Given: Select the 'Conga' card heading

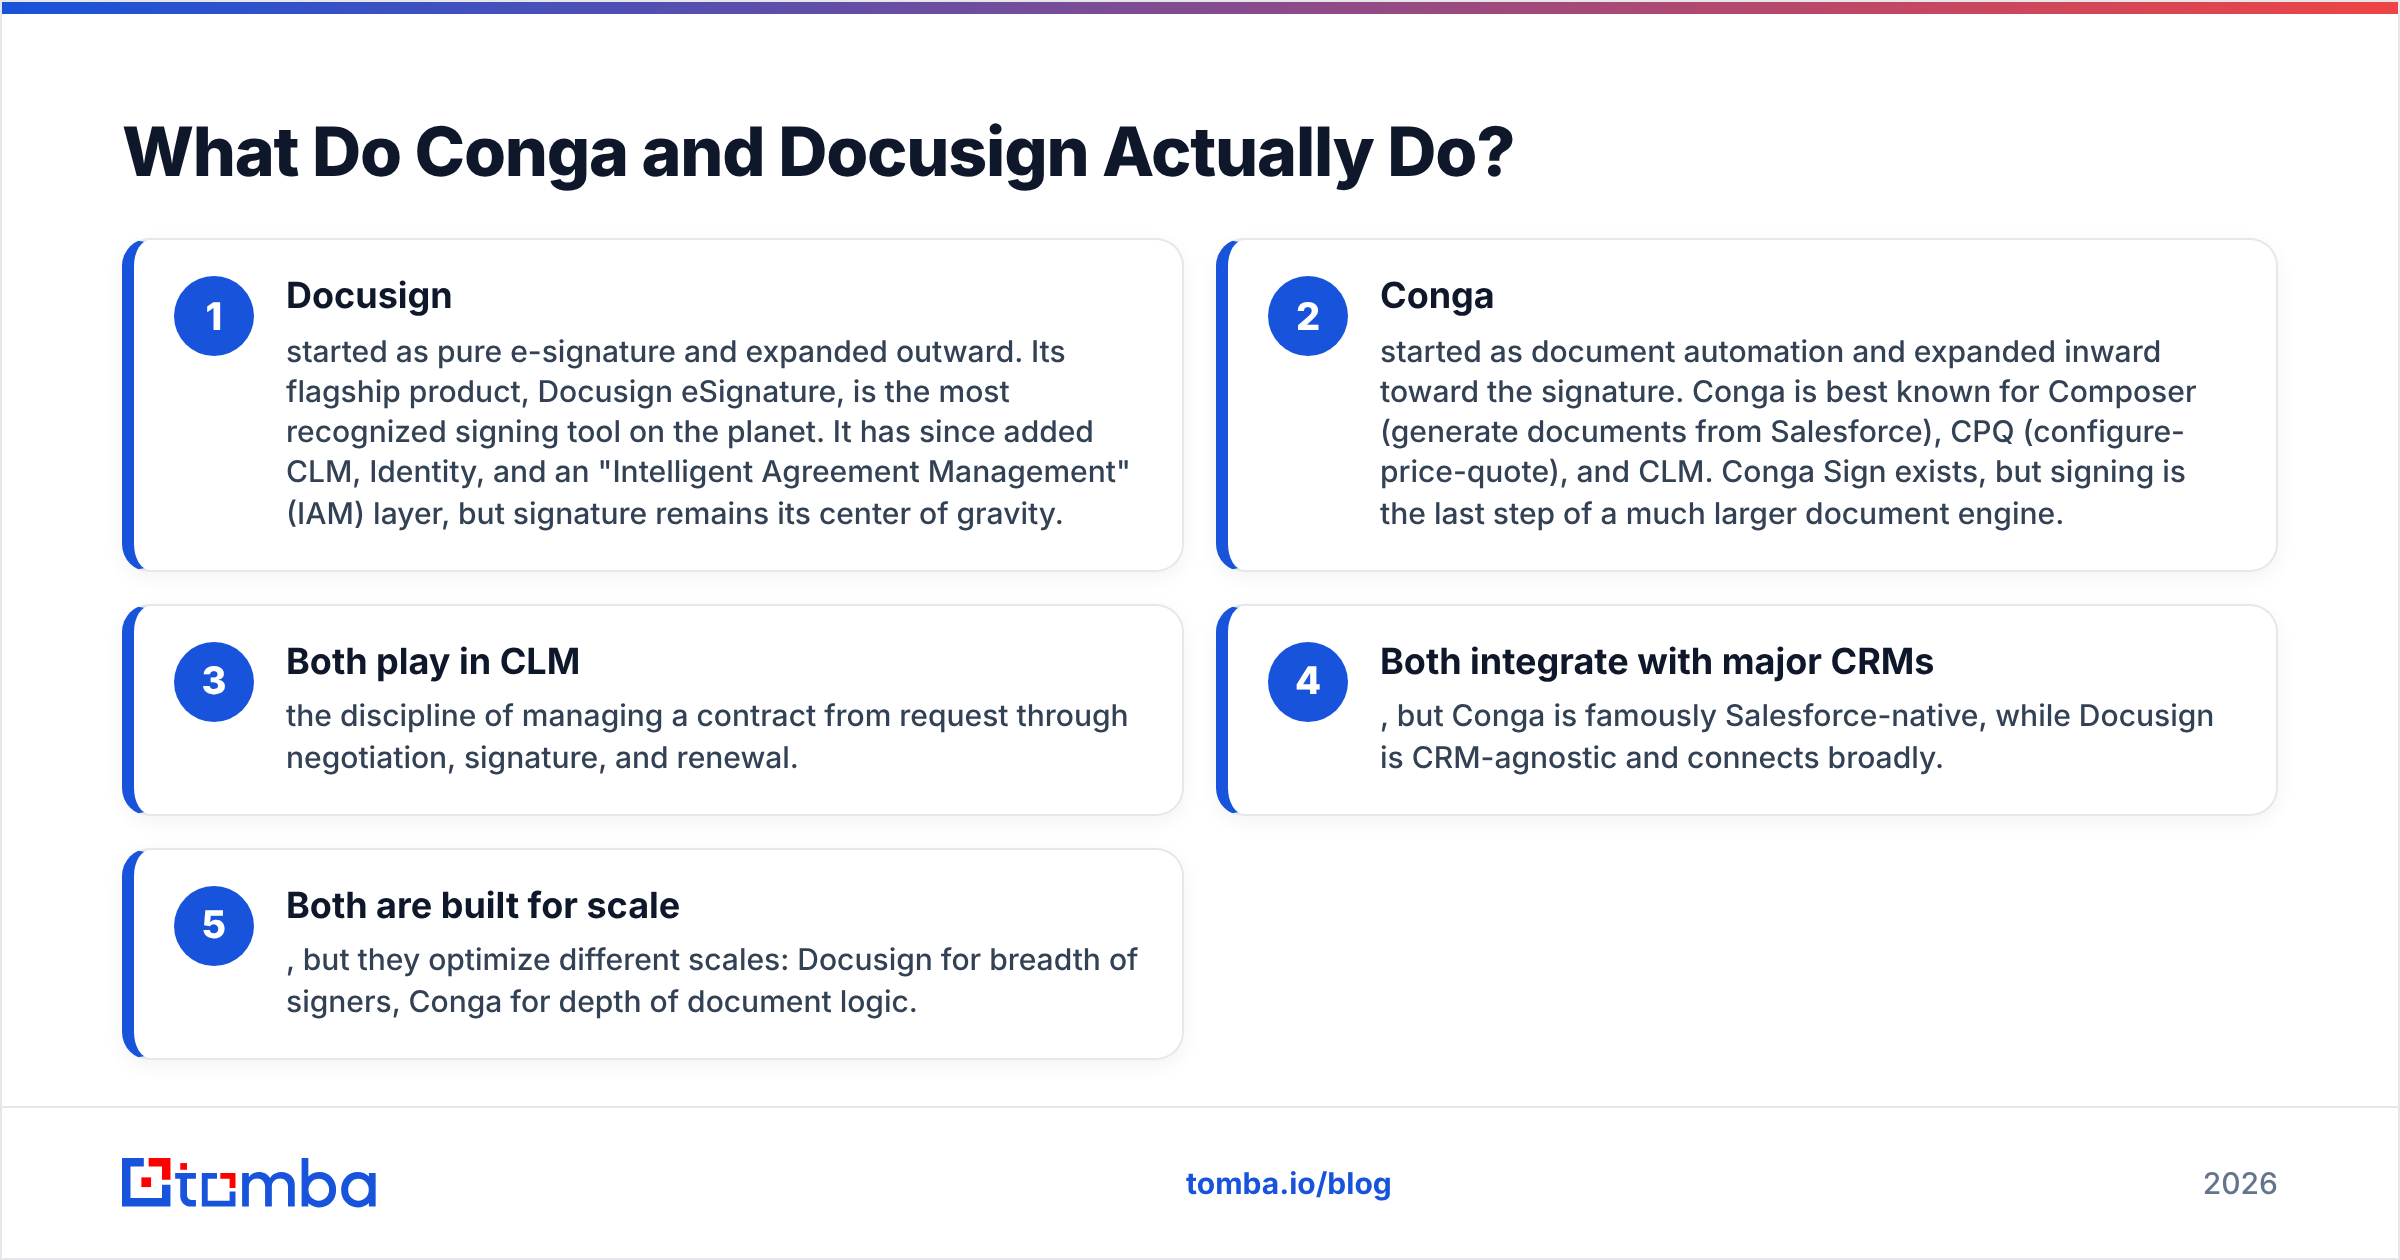Looking at the screenshot, I should click(1437, 296).
